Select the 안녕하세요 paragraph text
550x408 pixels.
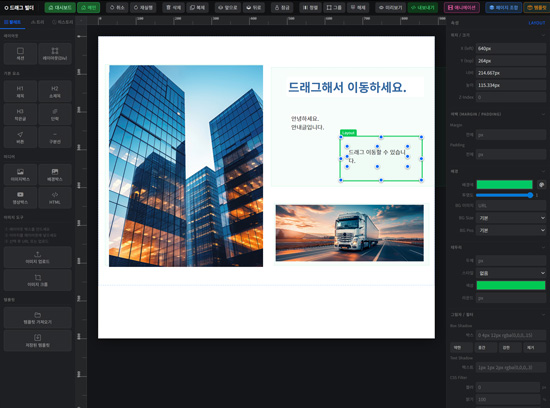(307, 123)
